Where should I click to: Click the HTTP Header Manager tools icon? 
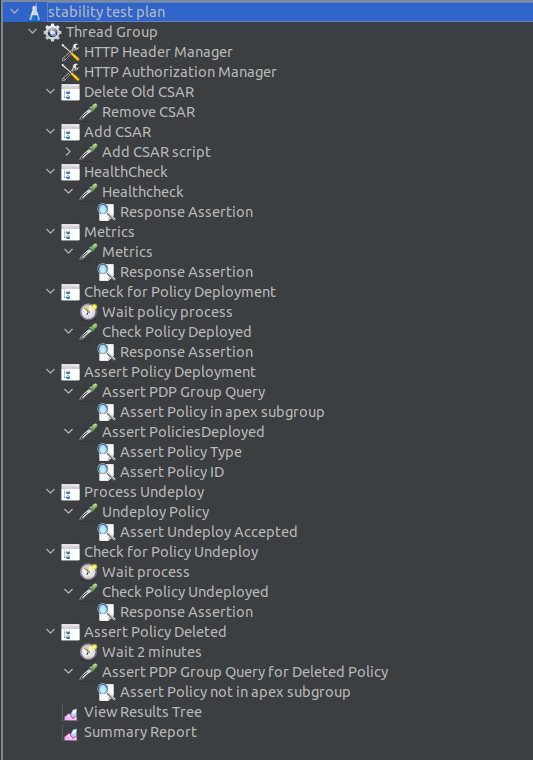pyautogui.click(x=70, y=52)
